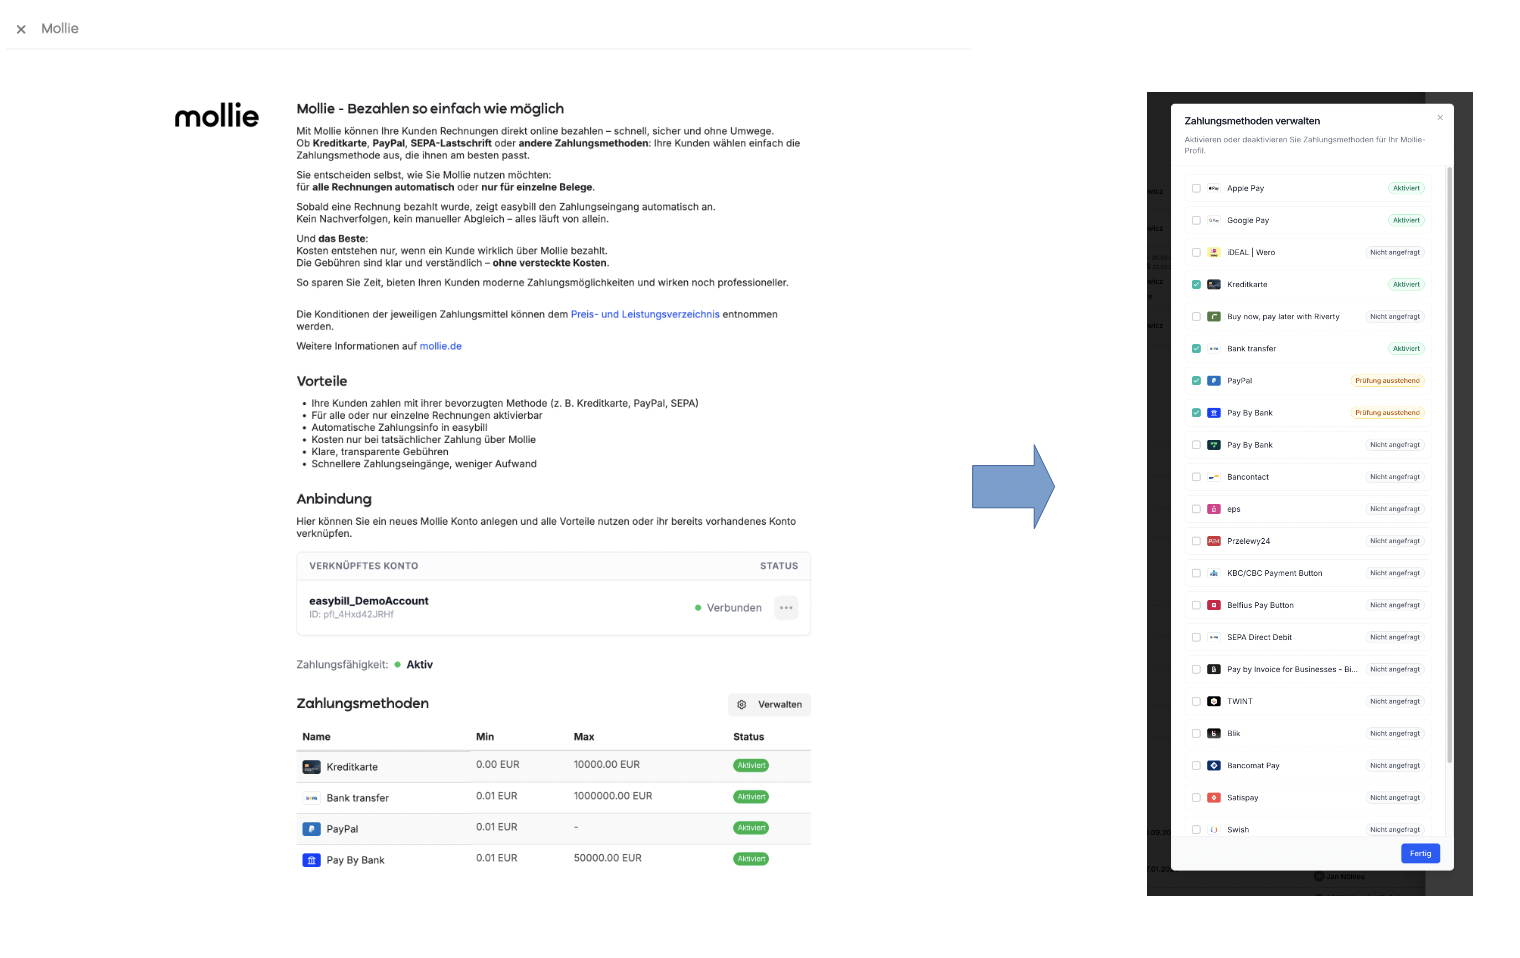Viewport: 1520px width, 958px height.
Task: Click the Riverty buy now pay later icon
Action: pyautogui.click(x=1213, y=316)
